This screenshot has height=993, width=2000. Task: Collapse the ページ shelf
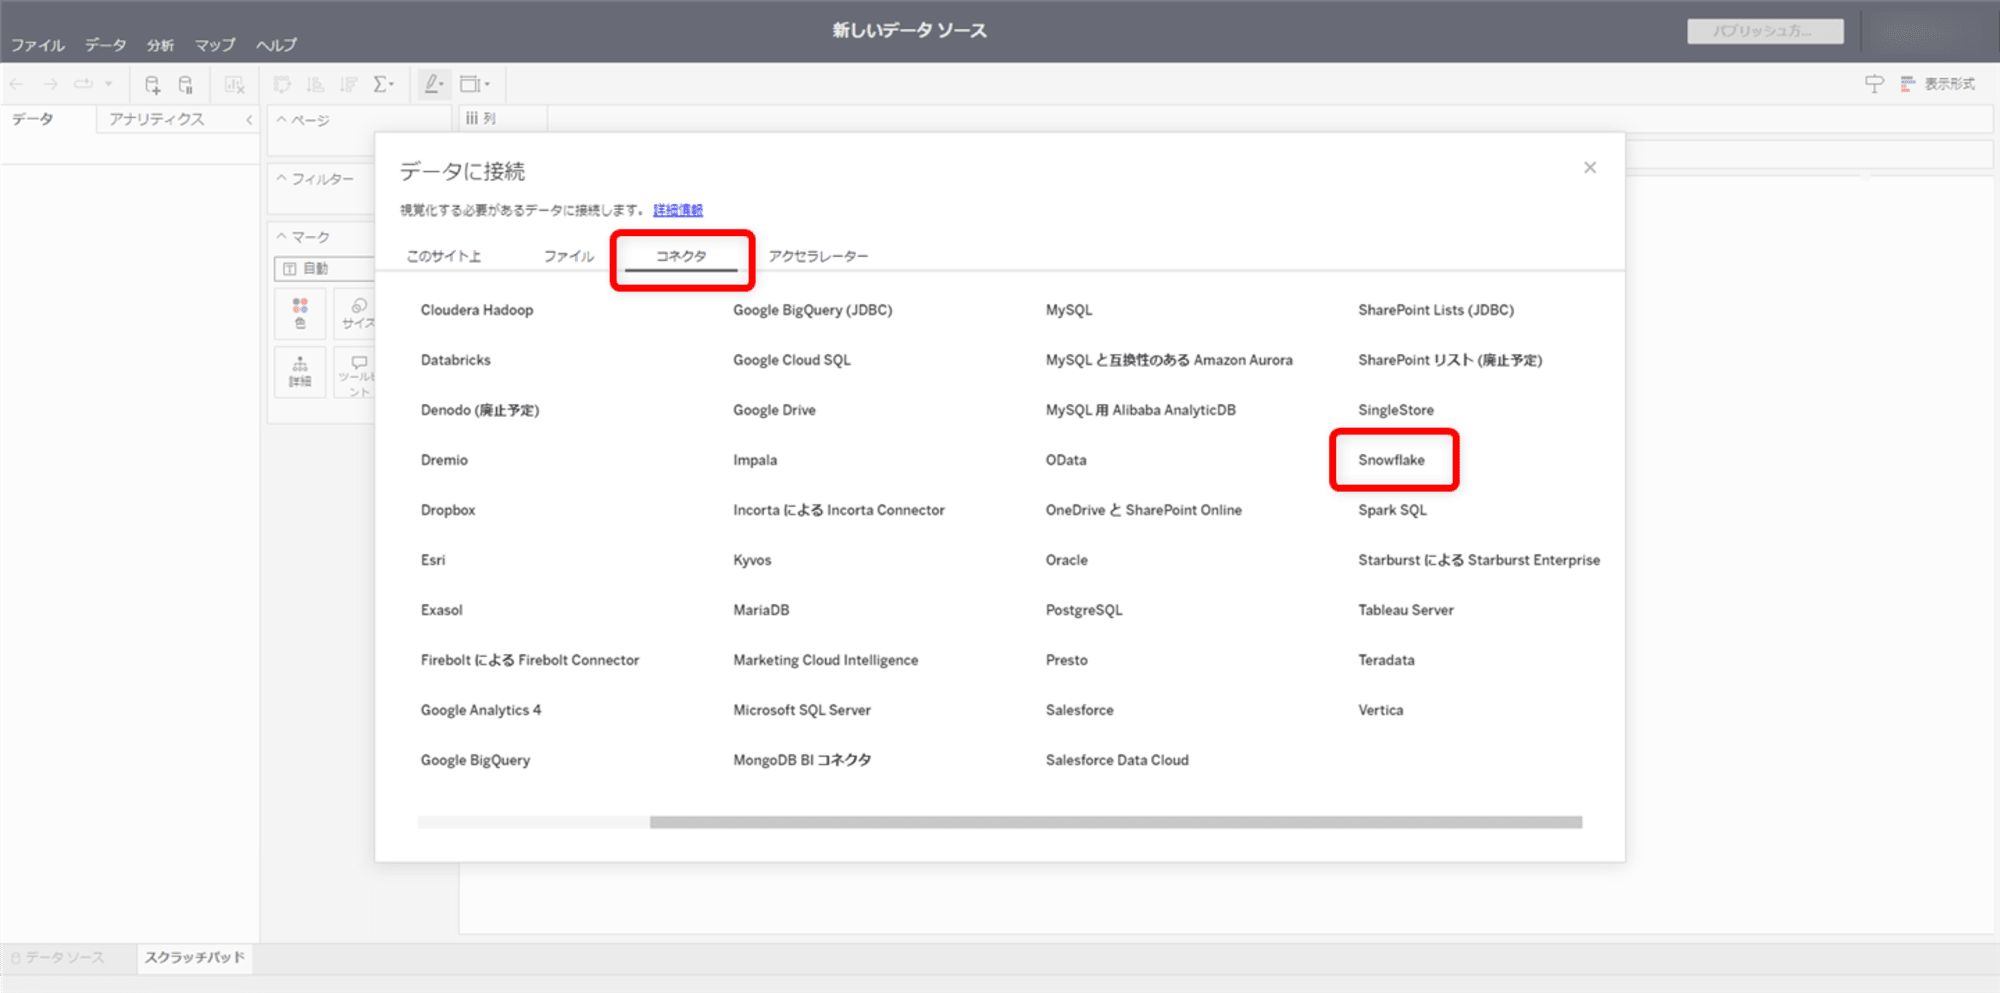tap(282, 120)
